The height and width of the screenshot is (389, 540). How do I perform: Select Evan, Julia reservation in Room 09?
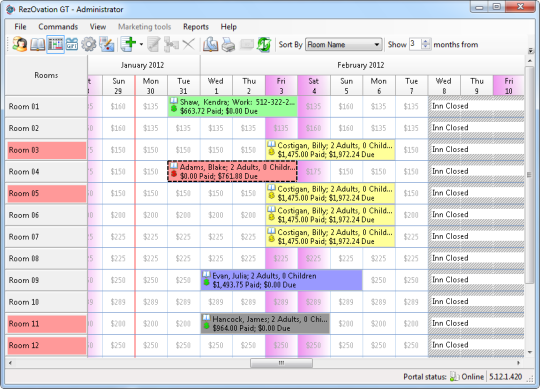tap(281, 280)
